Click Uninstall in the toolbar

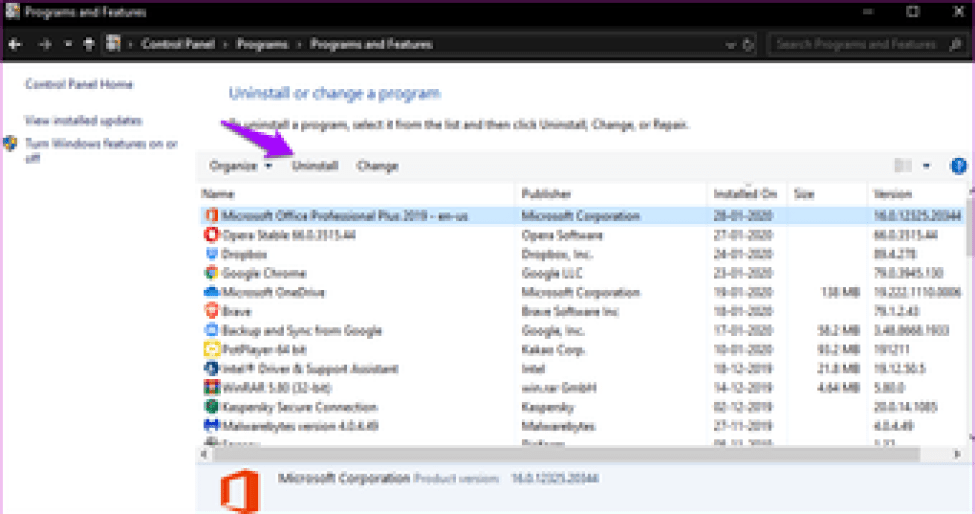tap(315, 166)
